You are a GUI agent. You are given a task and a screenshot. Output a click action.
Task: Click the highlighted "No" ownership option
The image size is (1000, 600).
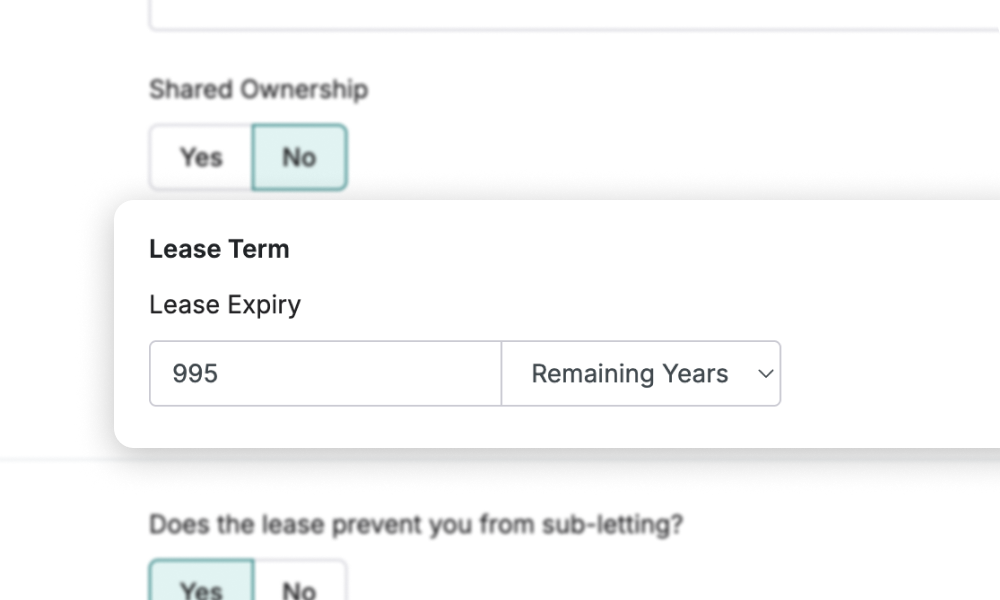point(297,157)
